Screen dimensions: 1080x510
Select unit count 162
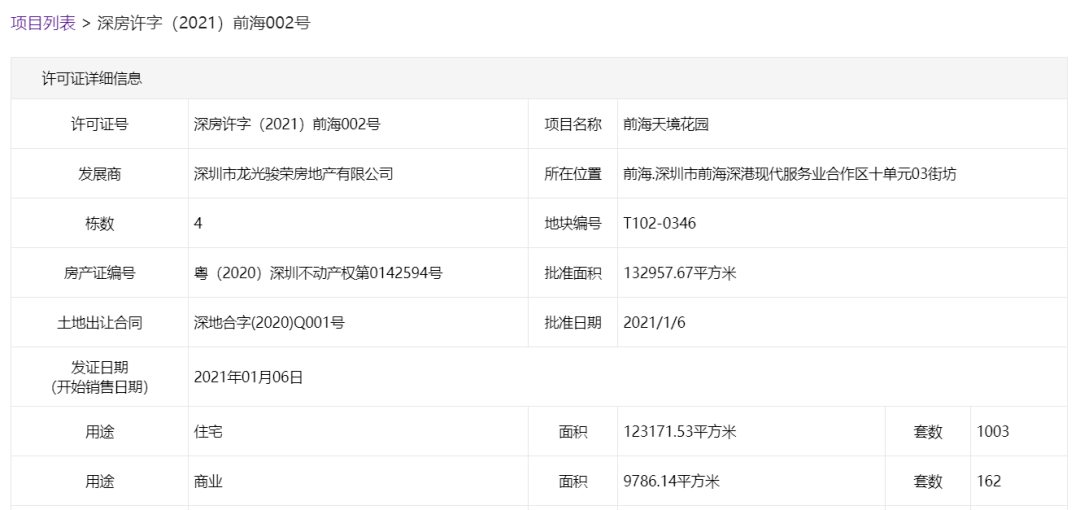pos(988,481)
